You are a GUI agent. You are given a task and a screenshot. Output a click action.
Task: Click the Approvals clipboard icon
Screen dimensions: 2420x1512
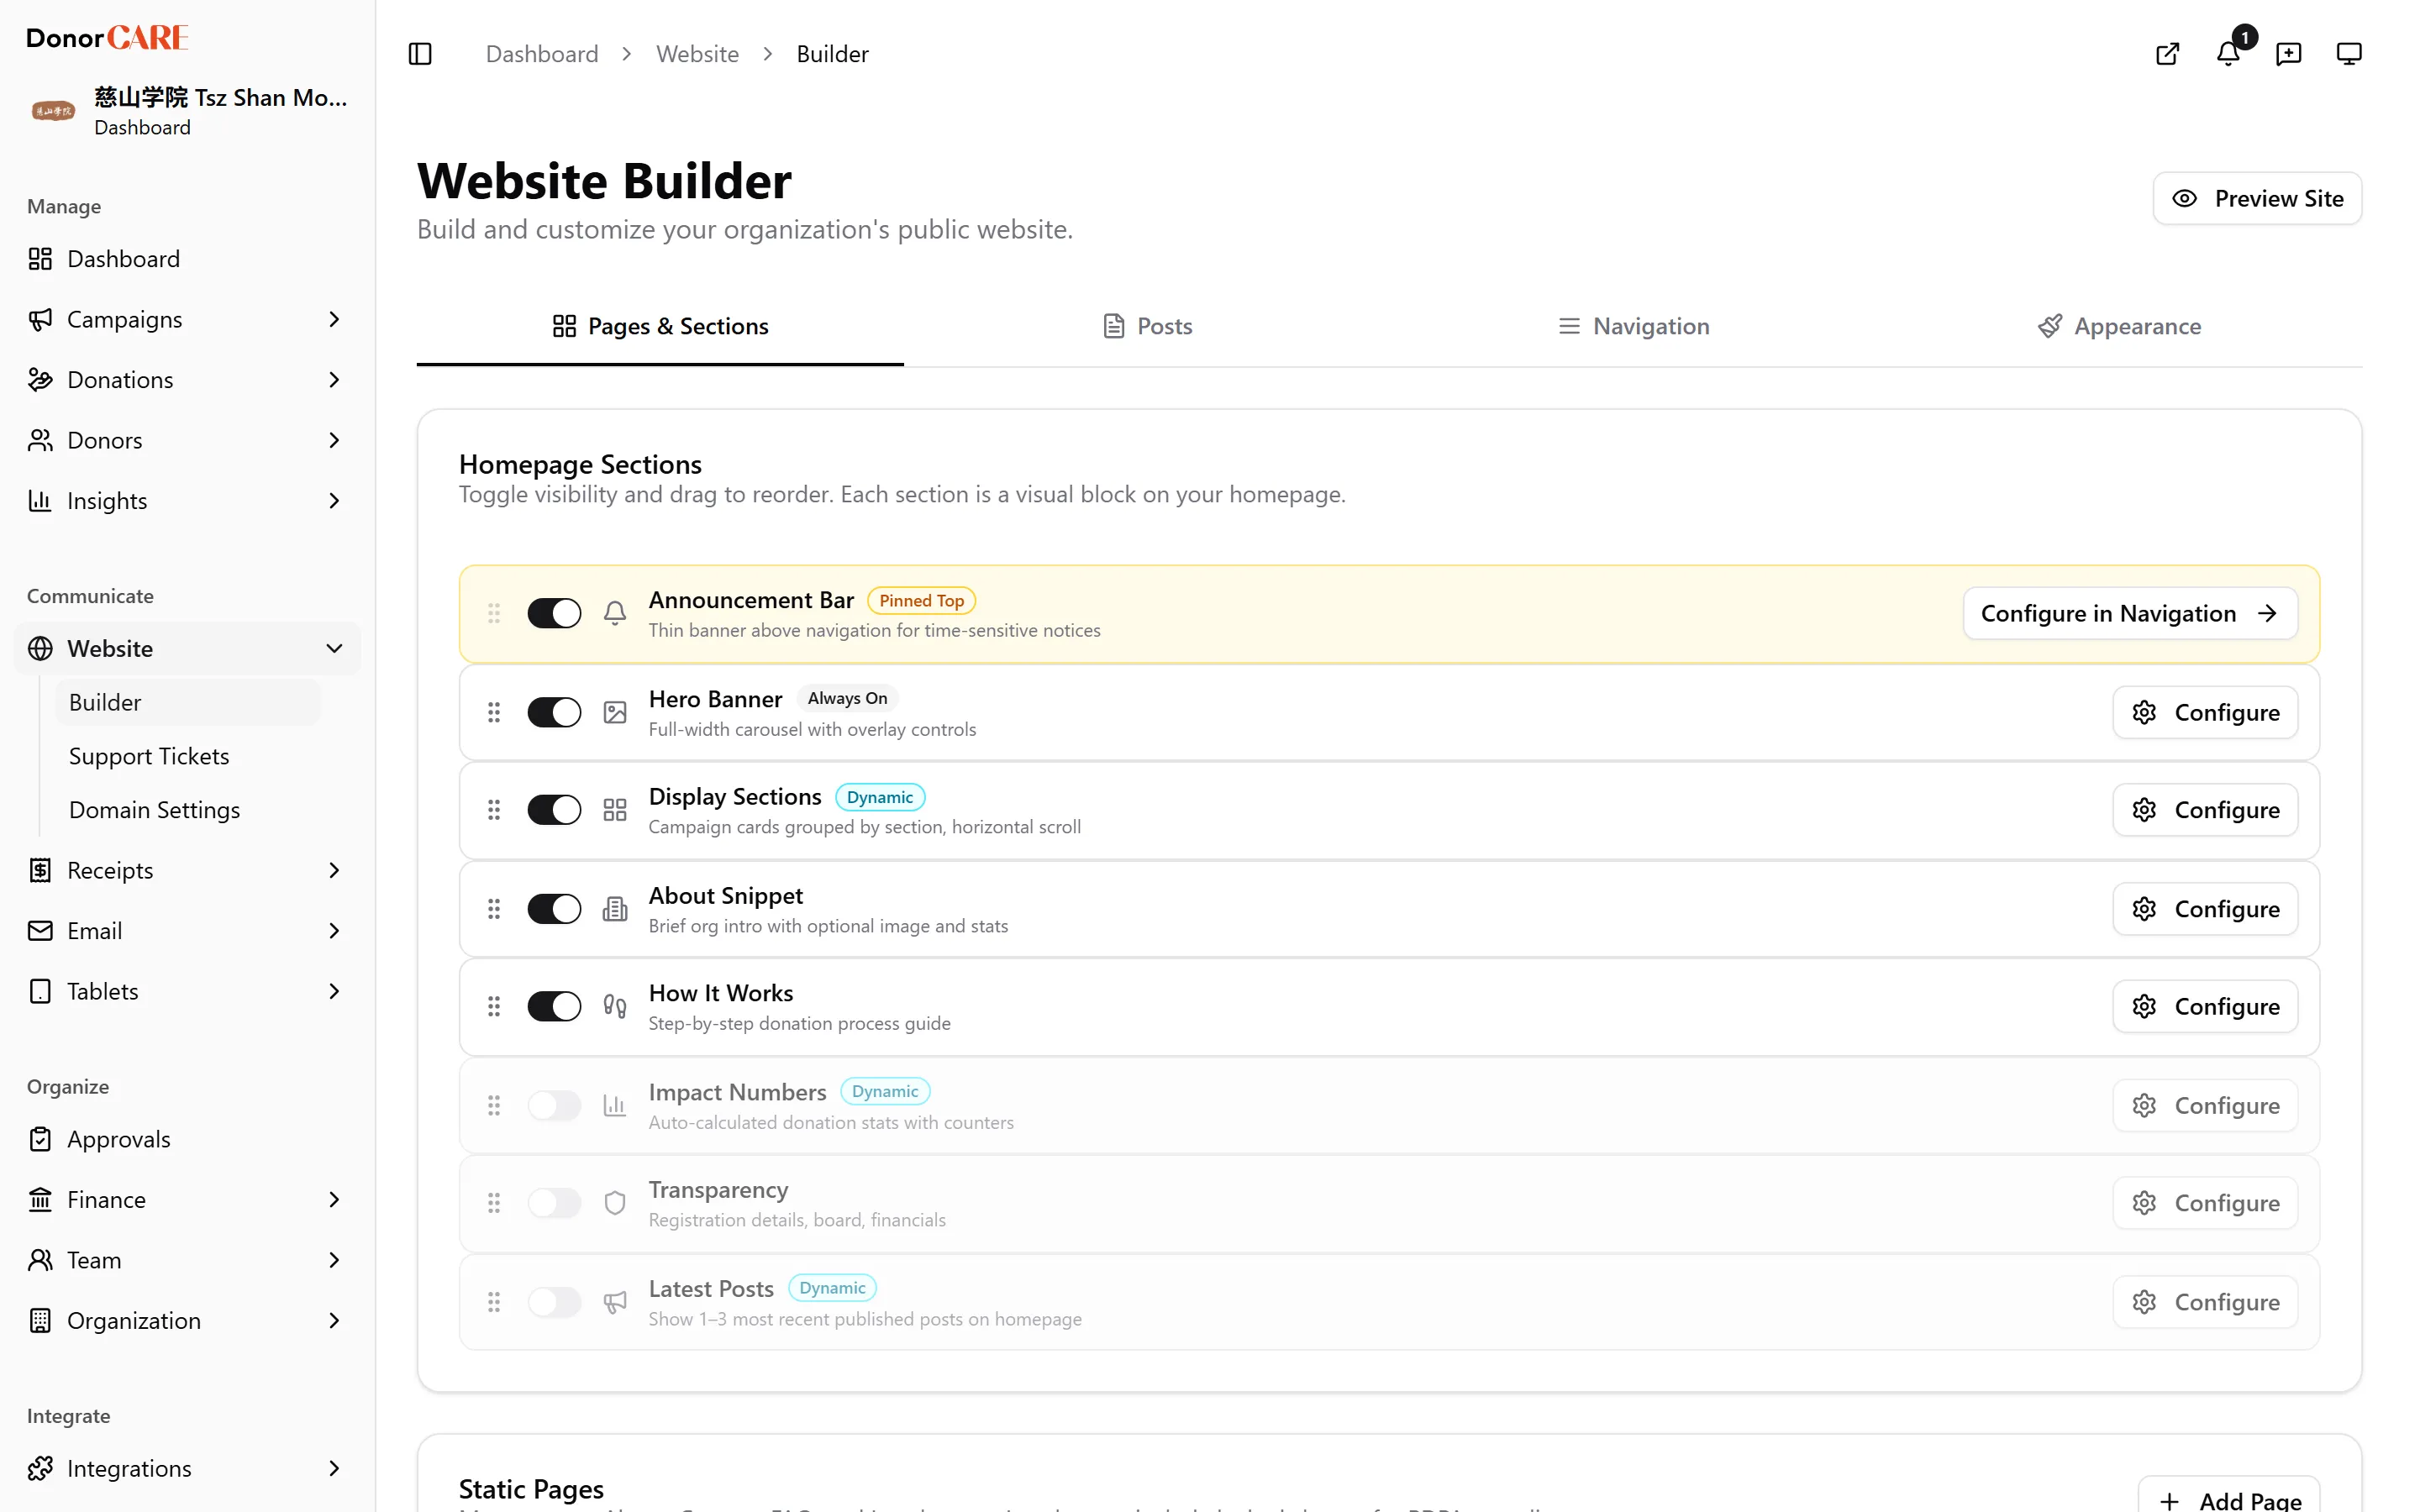40,1139
